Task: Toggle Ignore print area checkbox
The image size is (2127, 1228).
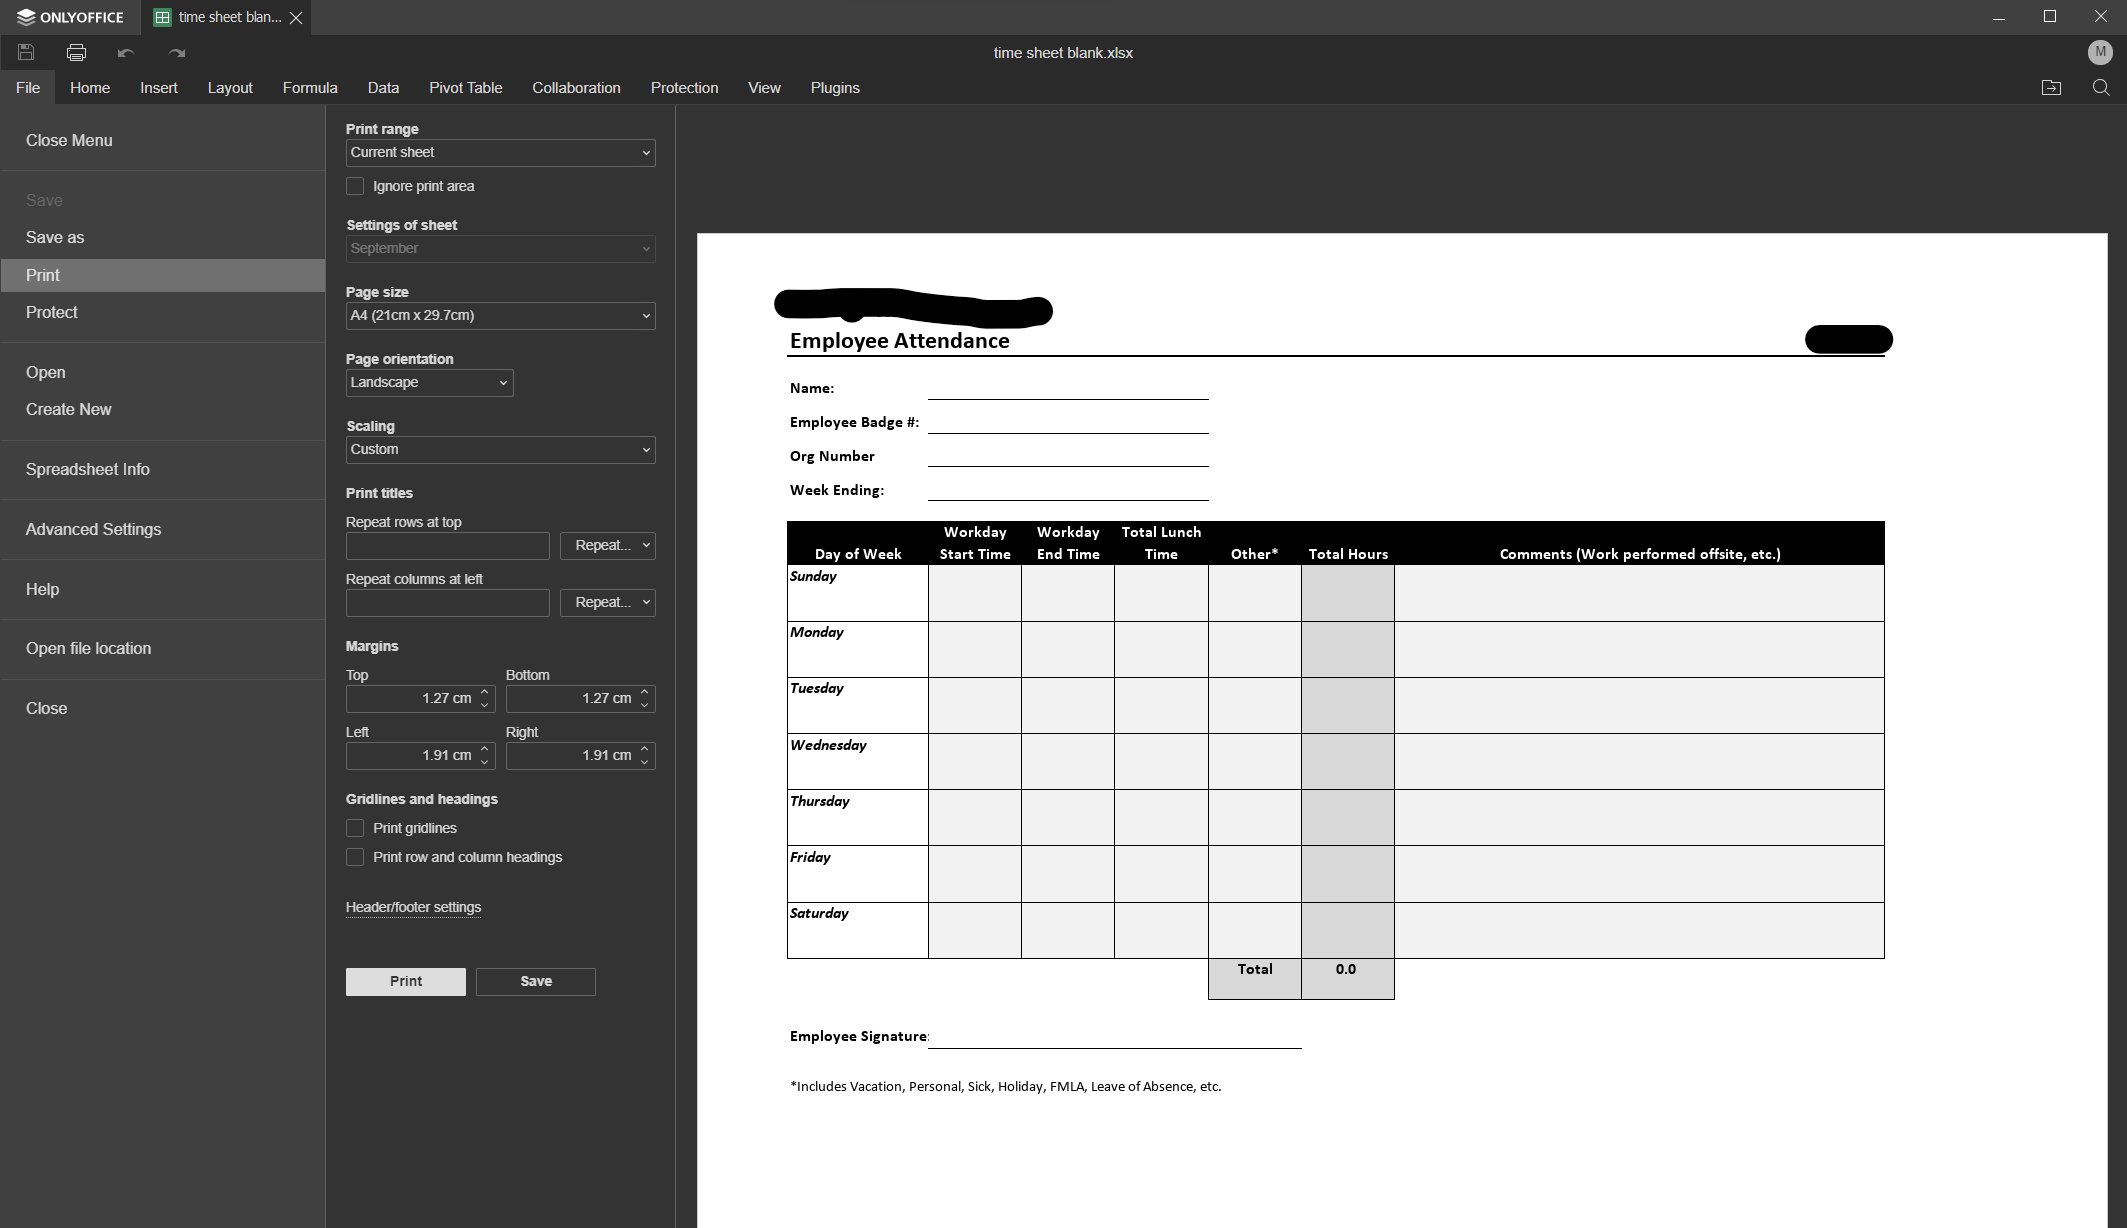Action: coord(355,186)
